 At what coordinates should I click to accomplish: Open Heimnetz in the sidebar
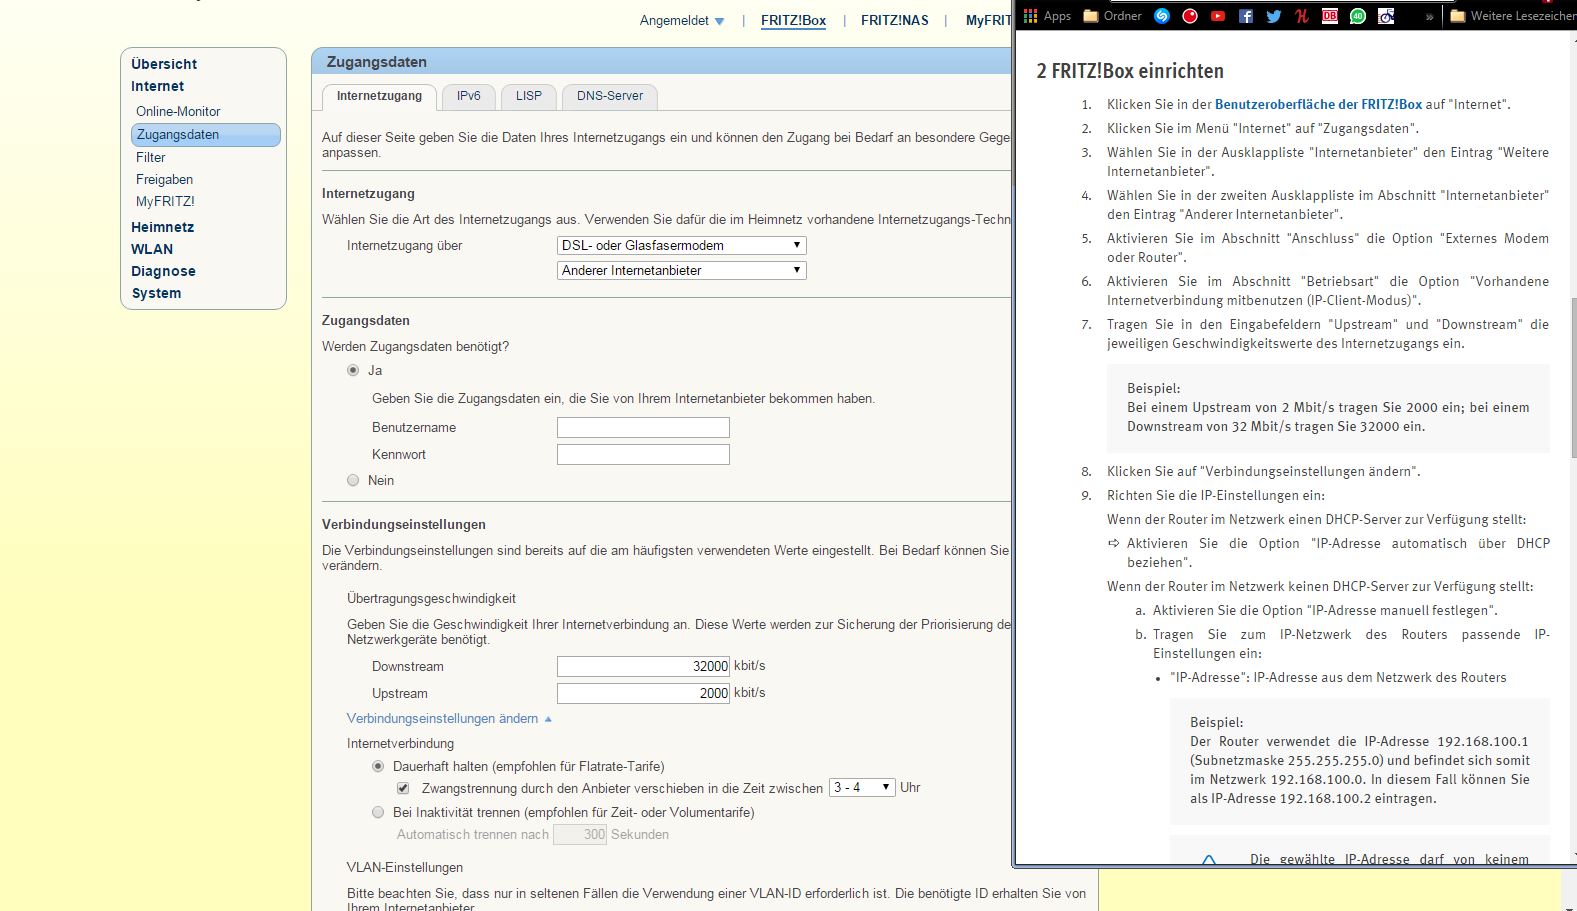tap(162, 227)
